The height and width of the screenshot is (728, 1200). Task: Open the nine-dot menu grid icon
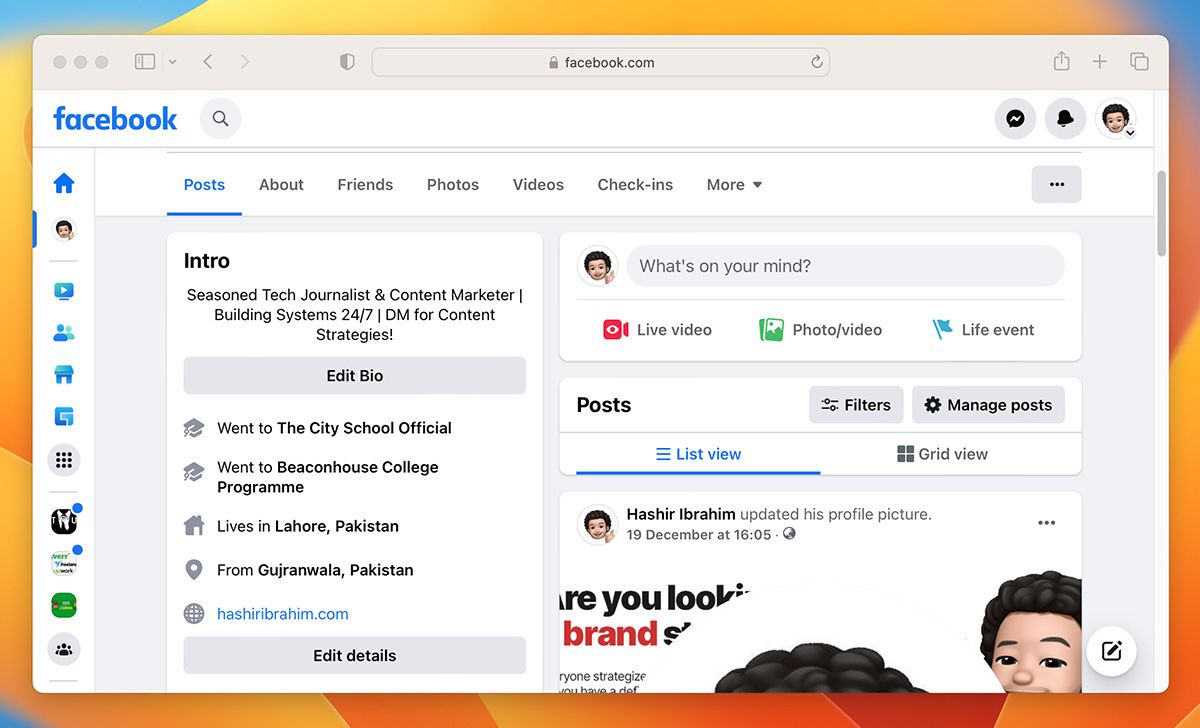(64, 460)
